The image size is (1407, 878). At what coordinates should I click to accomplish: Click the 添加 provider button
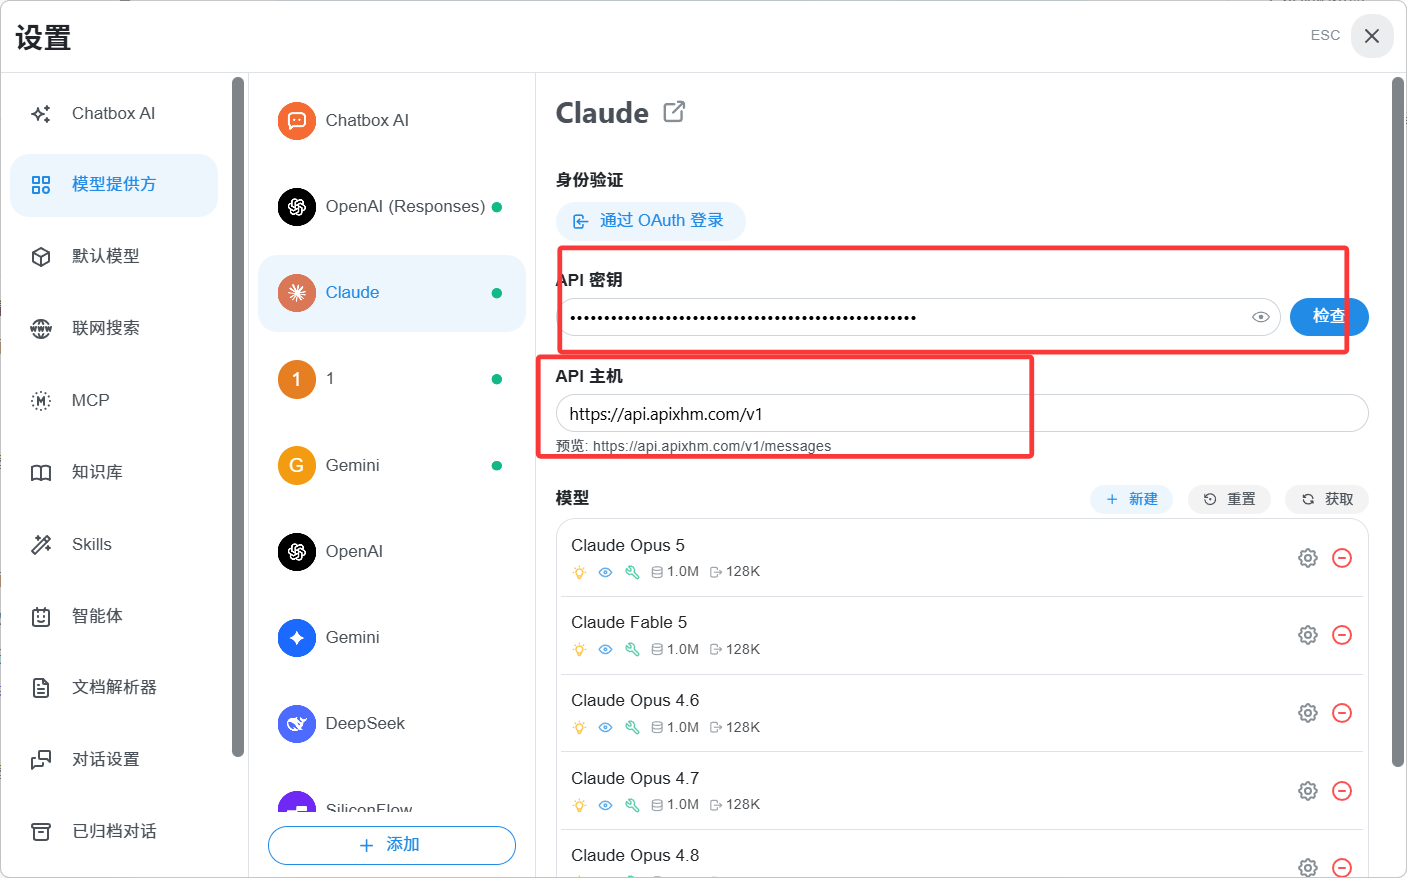point(392,845)
